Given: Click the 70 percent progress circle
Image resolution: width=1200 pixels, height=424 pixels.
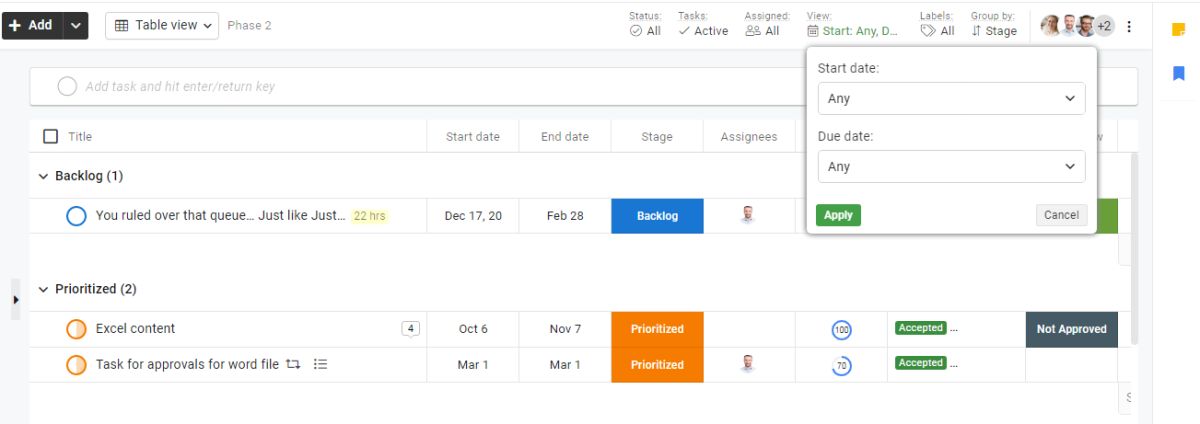Looking at the screenshot, I should (842, 365).
